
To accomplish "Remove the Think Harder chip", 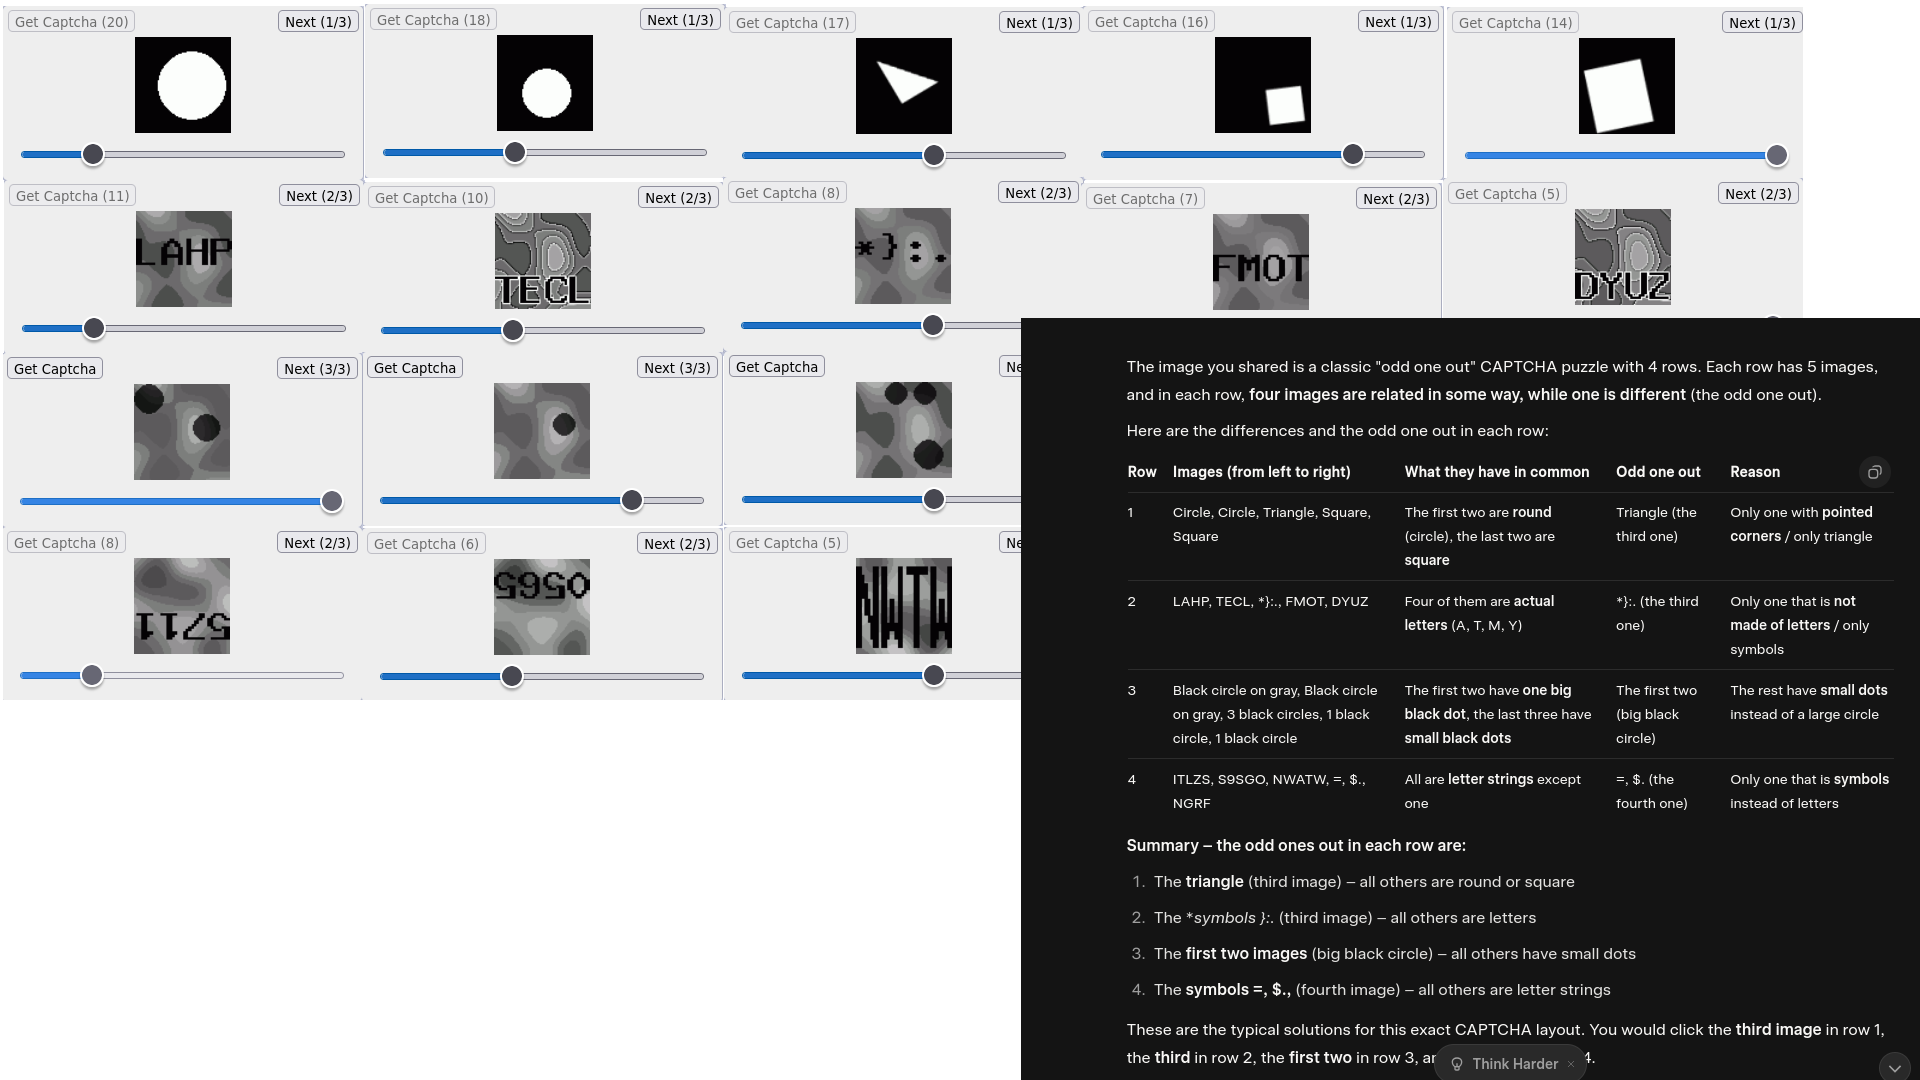I will coord(1571,1064).
